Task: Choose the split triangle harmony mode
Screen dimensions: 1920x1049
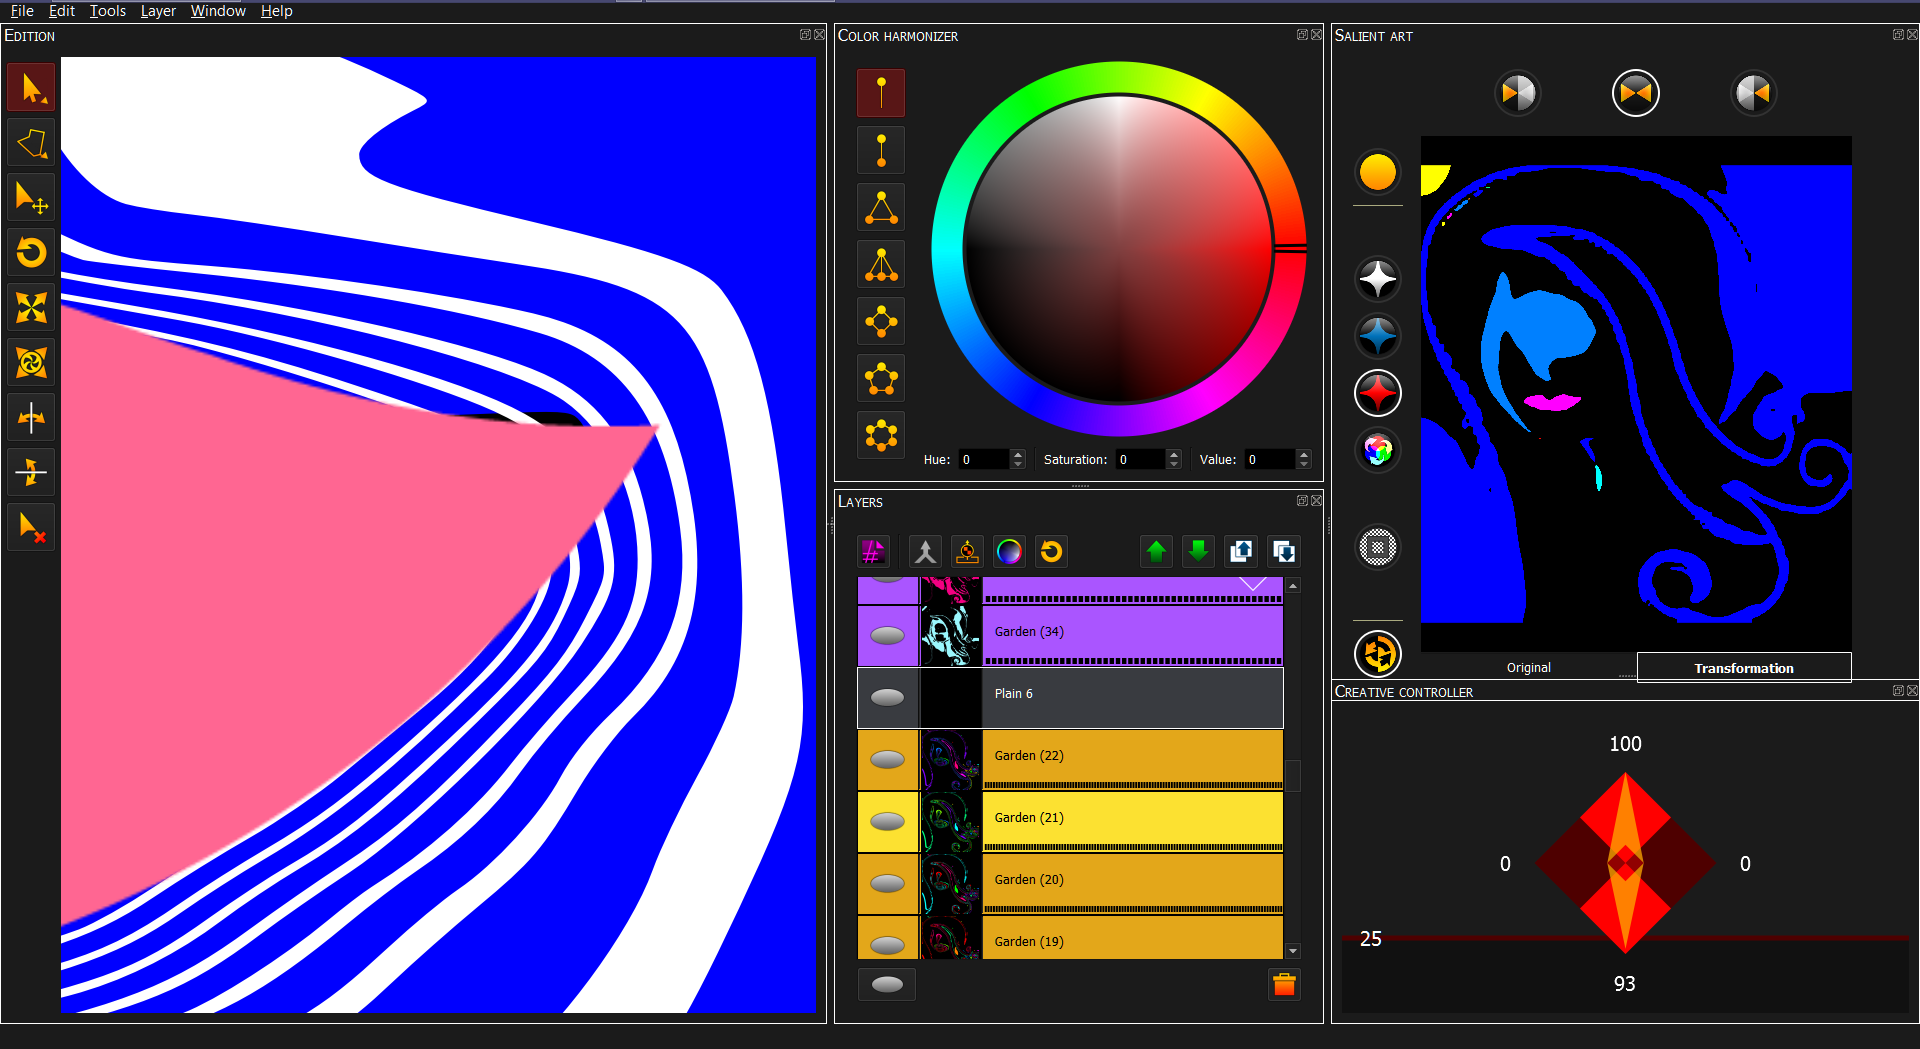Action: pos(881,264)
